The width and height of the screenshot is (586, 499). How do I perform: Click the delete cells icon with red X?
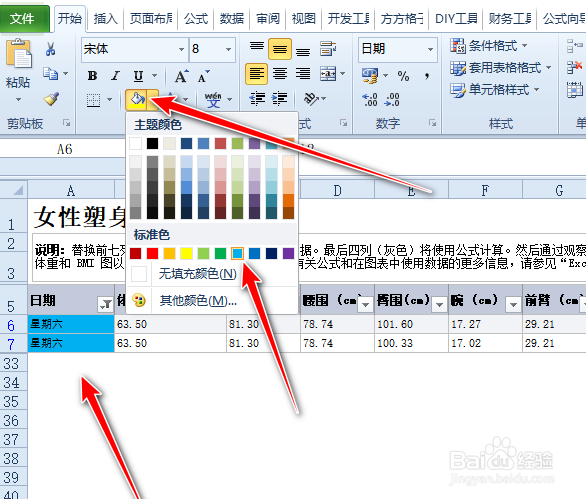(x=574, y=68)
